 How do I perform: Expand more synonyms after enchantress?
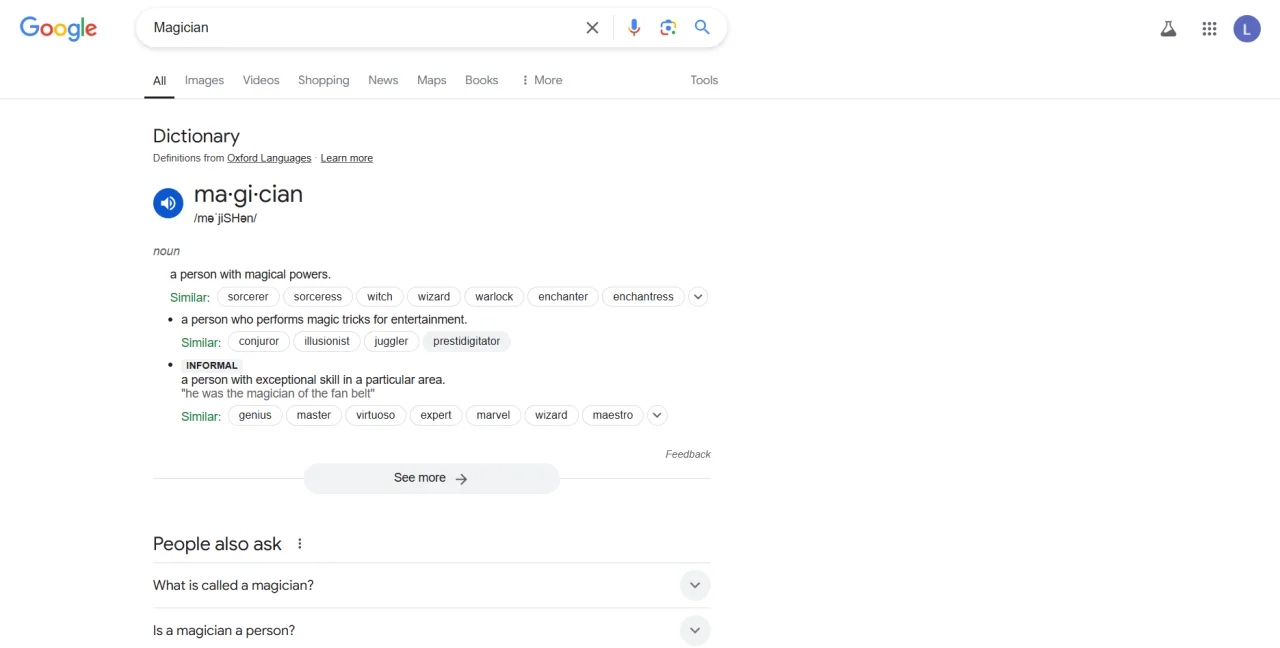pos(698,297)
